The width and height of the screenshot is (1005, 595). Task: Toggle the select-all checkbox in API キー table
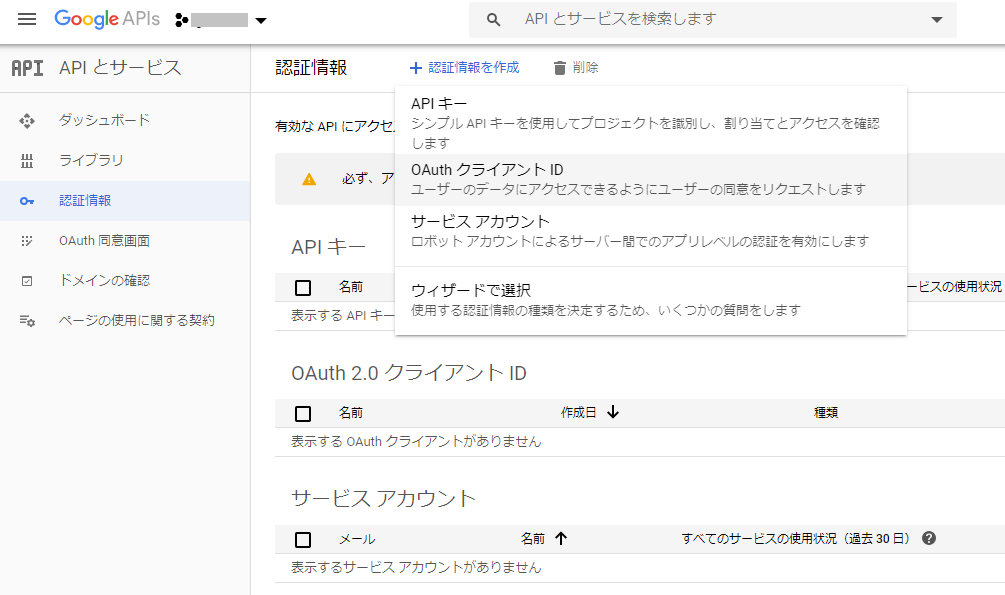(x=303, y=288)
